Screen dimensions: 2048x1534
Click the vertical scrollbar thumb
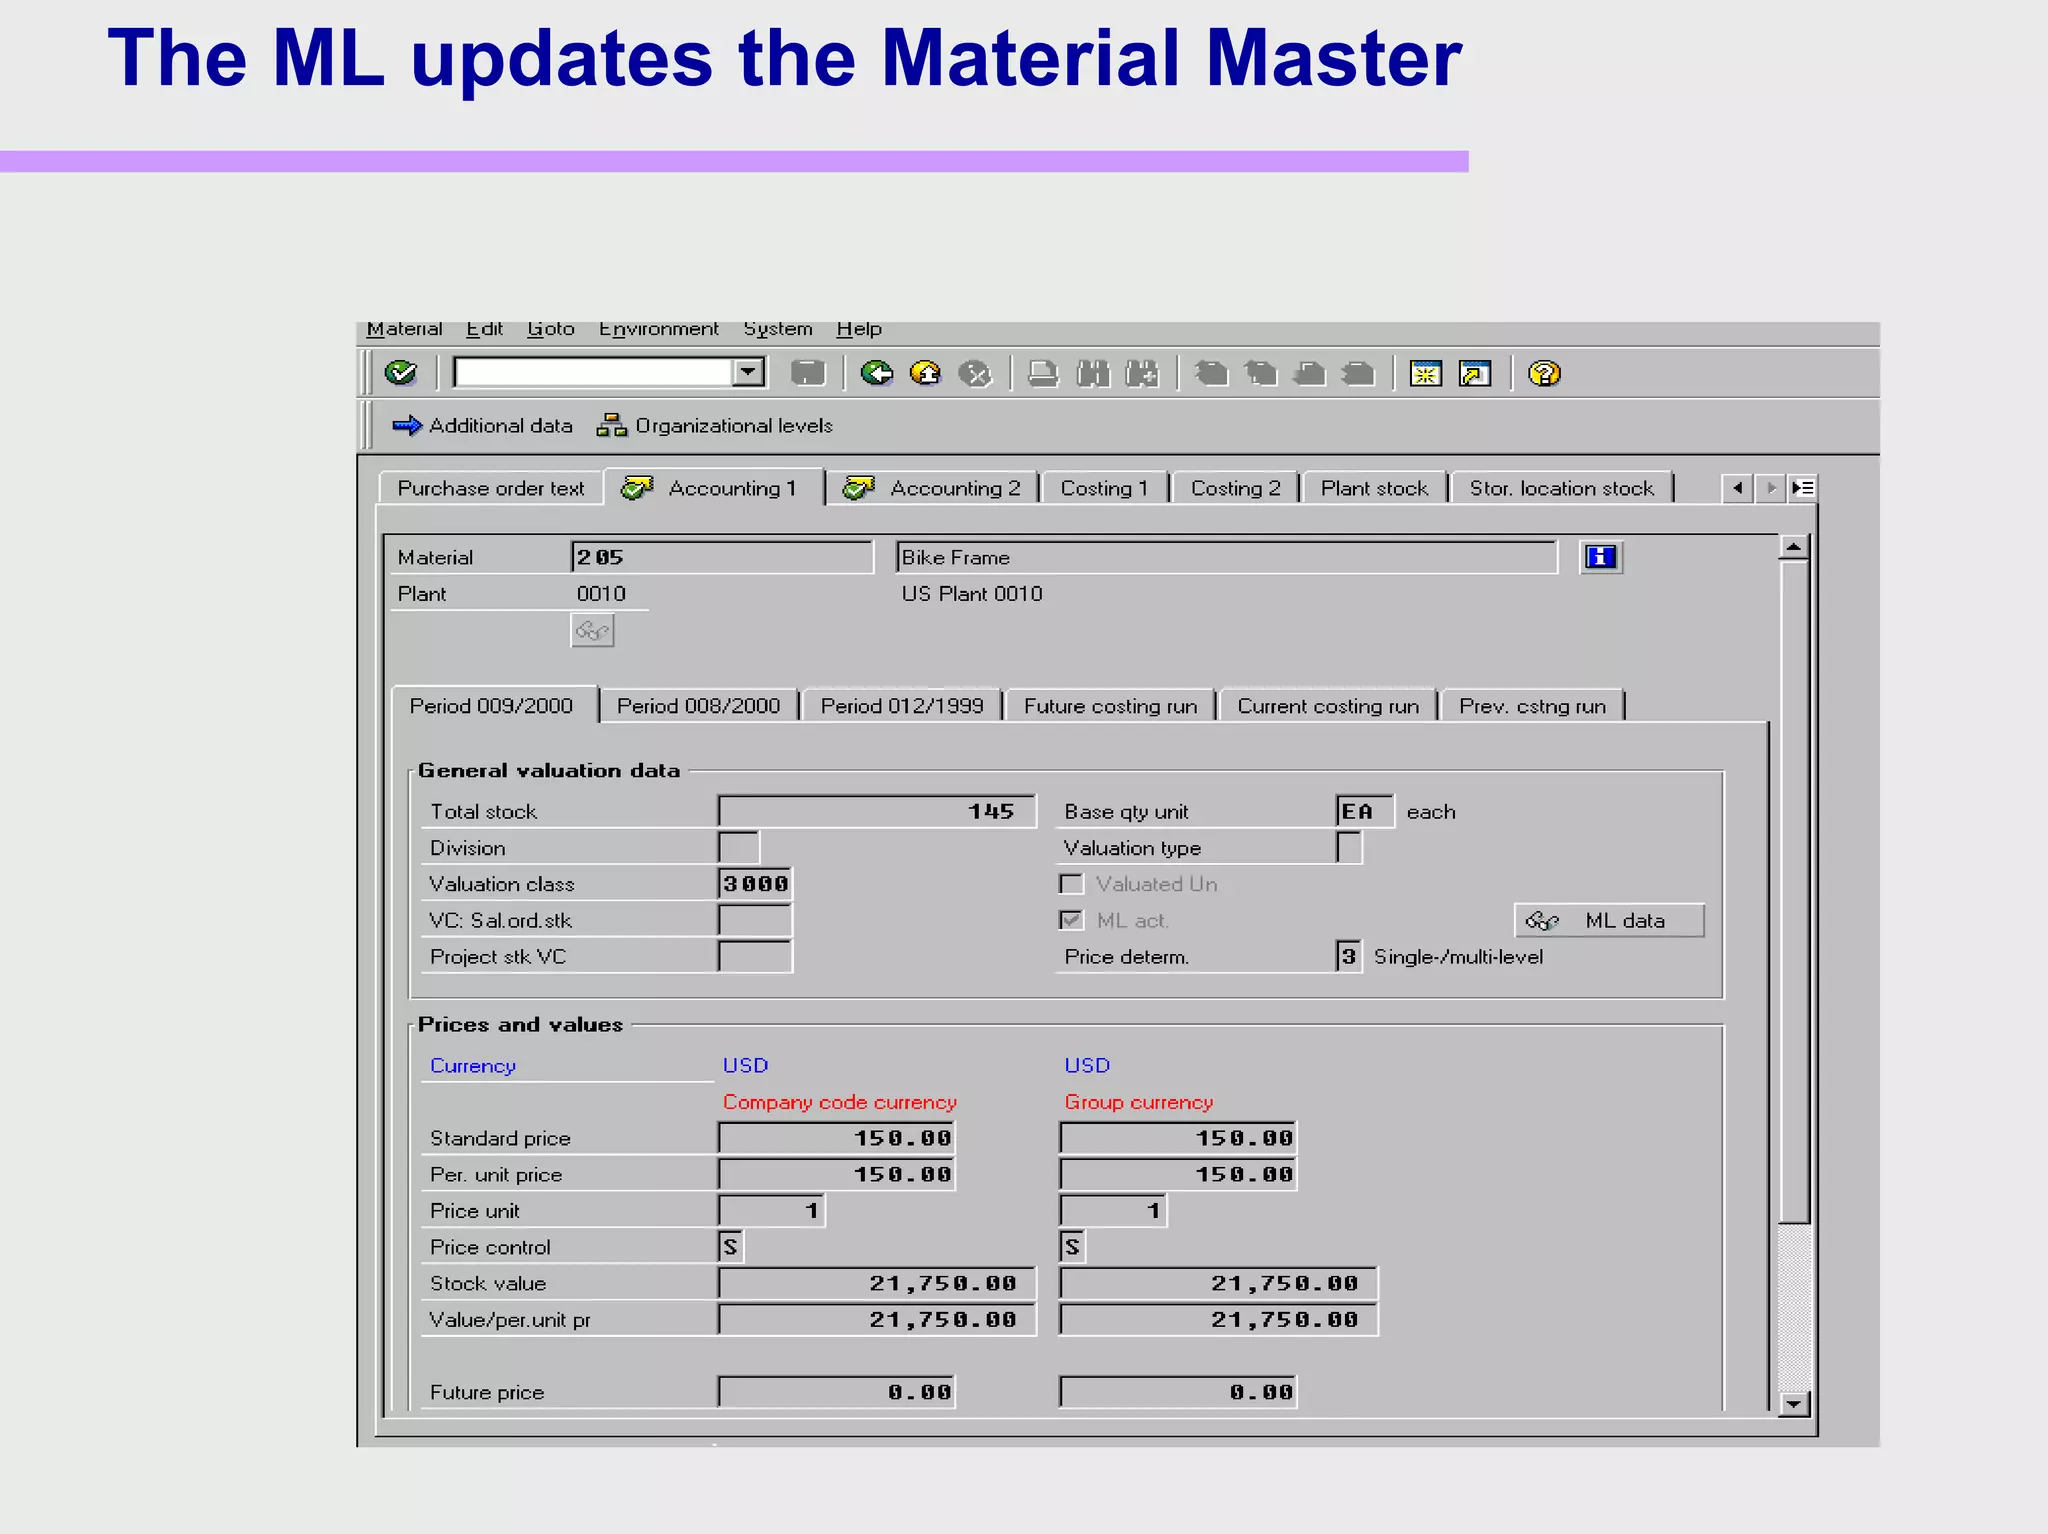pos(1794,892)
